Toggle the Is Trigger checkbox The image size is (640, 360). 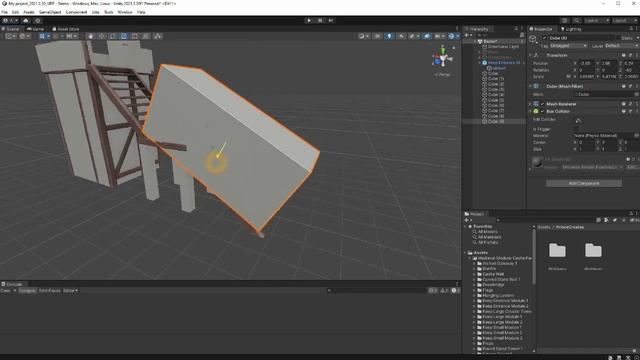pyautogui.click(x=576, y=129)
